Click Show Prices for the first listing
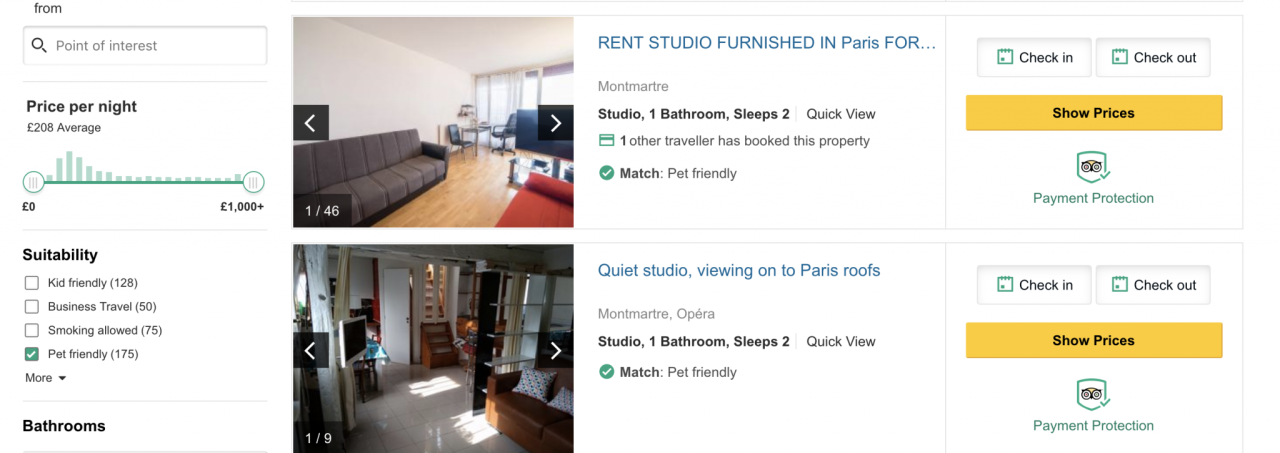The image size is (1280, 453). 1094,113
